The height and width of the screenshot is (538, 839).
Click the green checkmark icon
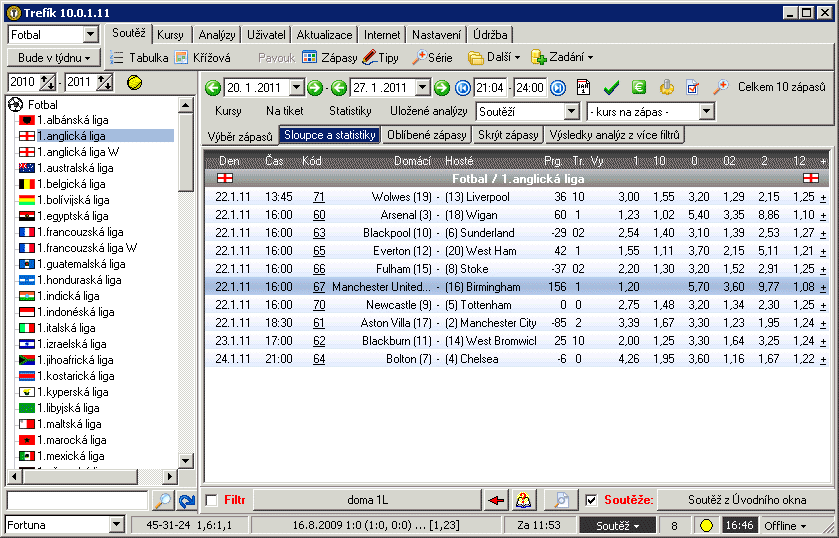point(611,87)
